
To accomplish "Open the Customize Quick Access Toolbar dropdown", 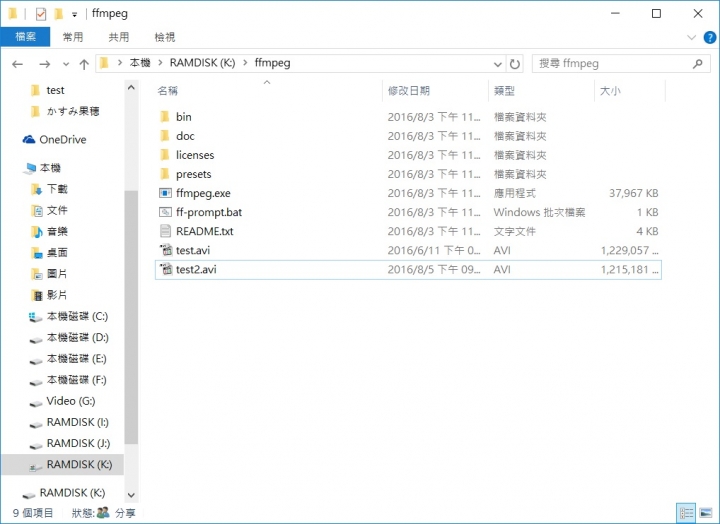I will point(74,15).
